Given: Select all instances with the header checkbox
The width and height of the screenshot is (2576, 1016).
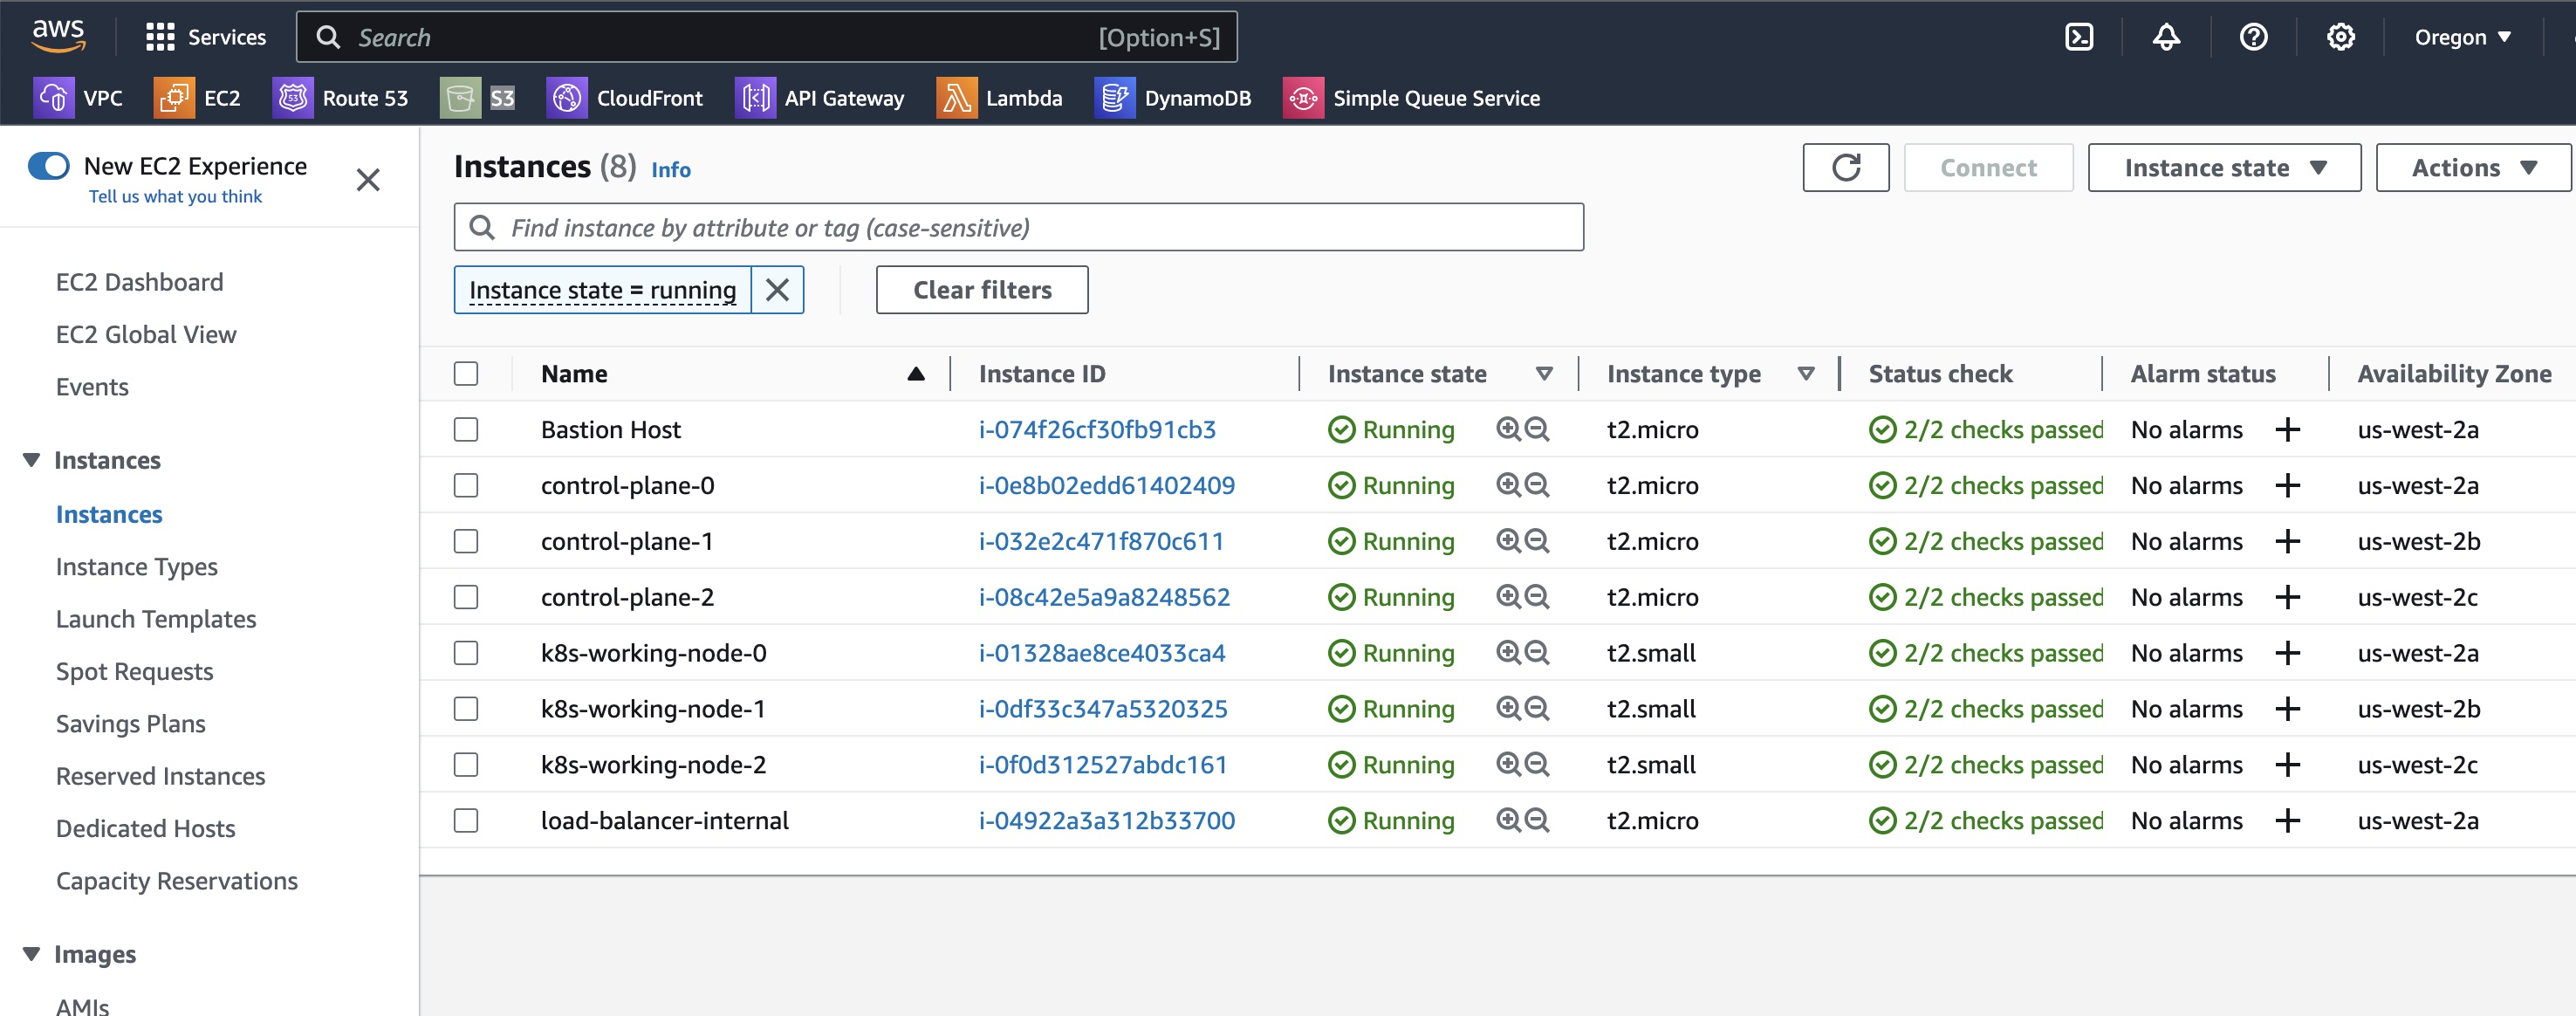Looking at the screenshot, I should 466,374.
